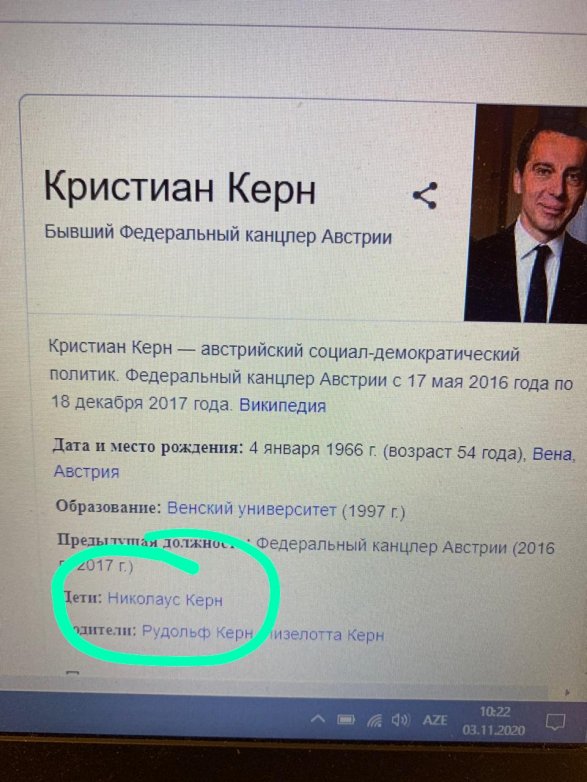Click the date 03.11.2020 in taskbar
This screenshot has width=587, height=782.
[494, 730]
